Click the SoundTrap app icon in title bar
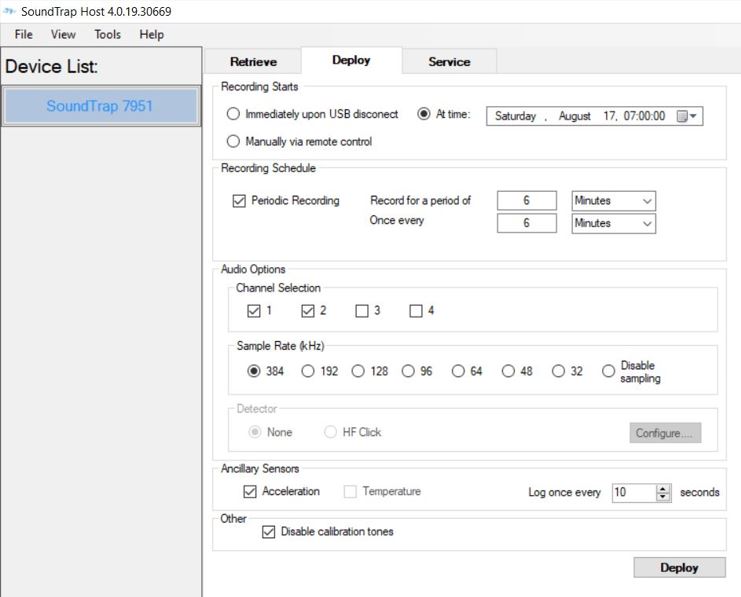Screen dimensions: 741x597 click(x=9, y=11)
